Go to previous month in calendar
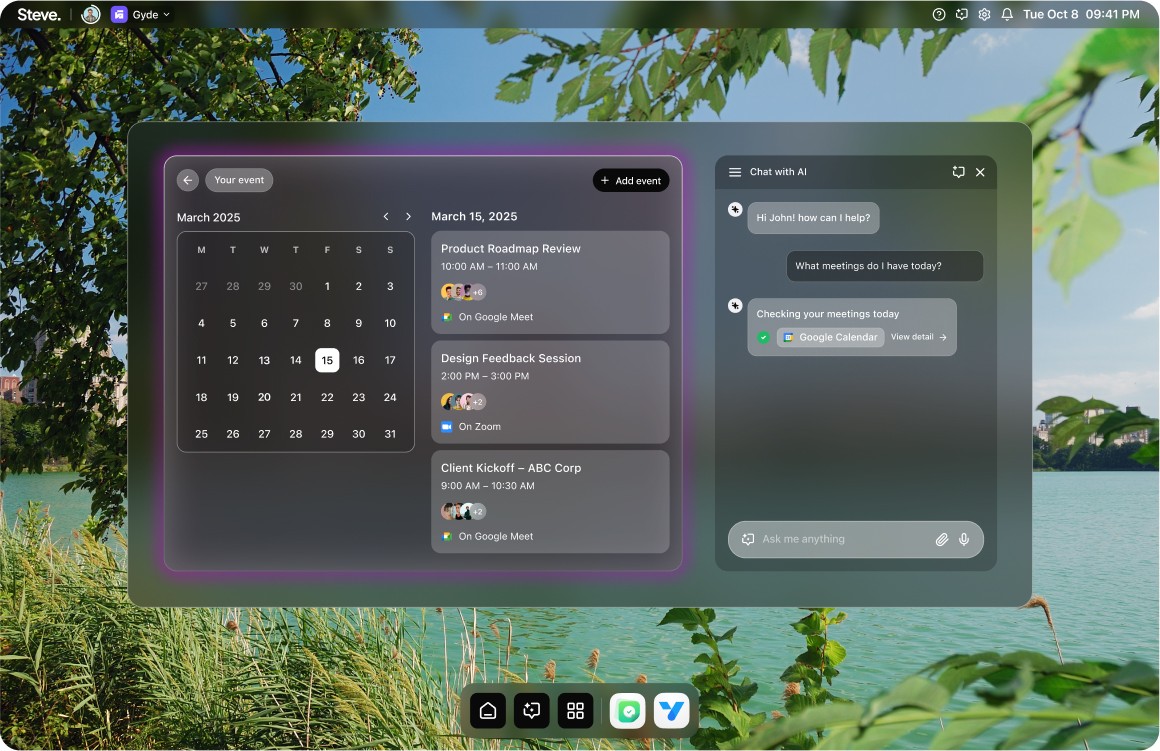 click(x=385, y=217)
